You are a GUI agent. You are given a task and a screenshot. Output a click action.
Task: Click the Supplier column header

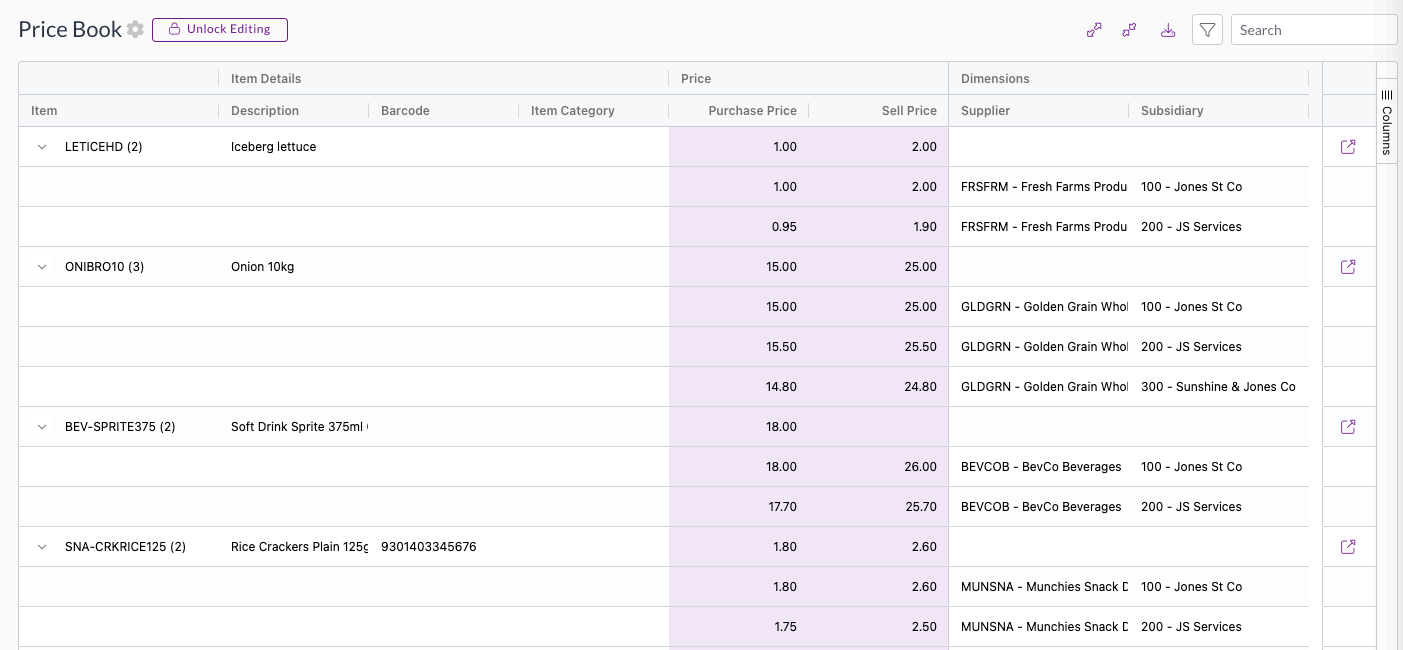[x=986, y=111]
